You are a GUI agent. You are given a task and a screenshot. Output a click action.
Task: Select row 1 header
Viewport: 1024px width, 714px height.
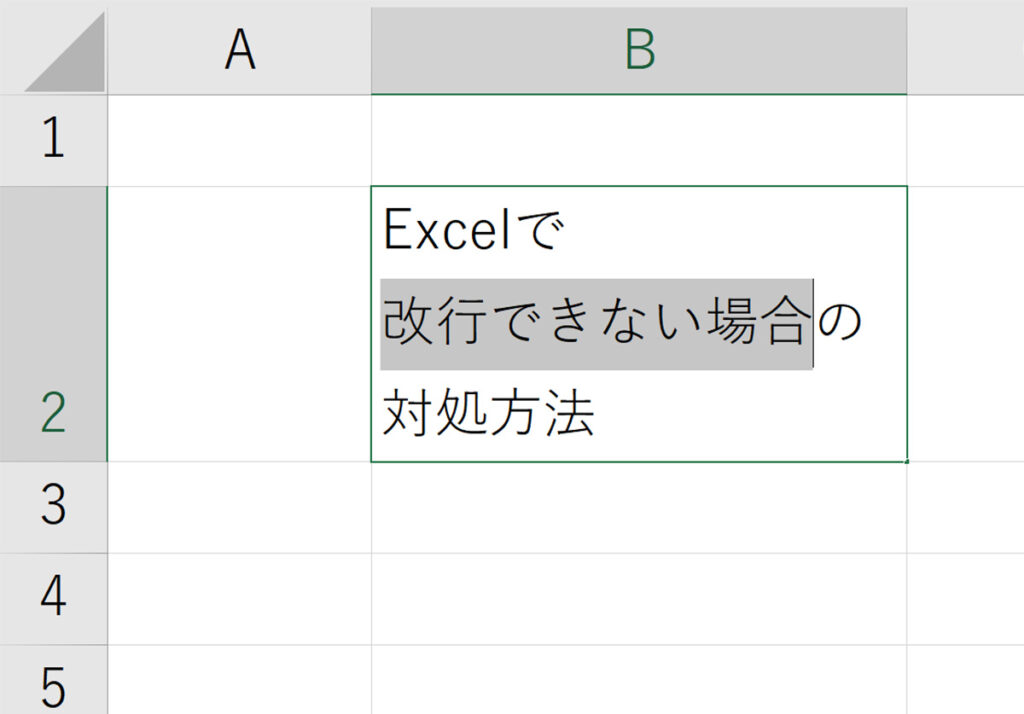[54, 140]
